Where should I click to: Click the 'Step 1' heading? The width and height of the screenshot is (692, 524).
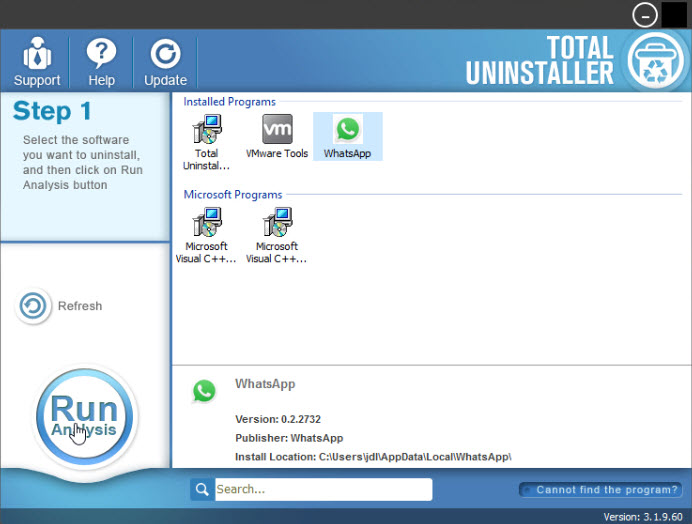pyautogui.click(x=52, y=111)
